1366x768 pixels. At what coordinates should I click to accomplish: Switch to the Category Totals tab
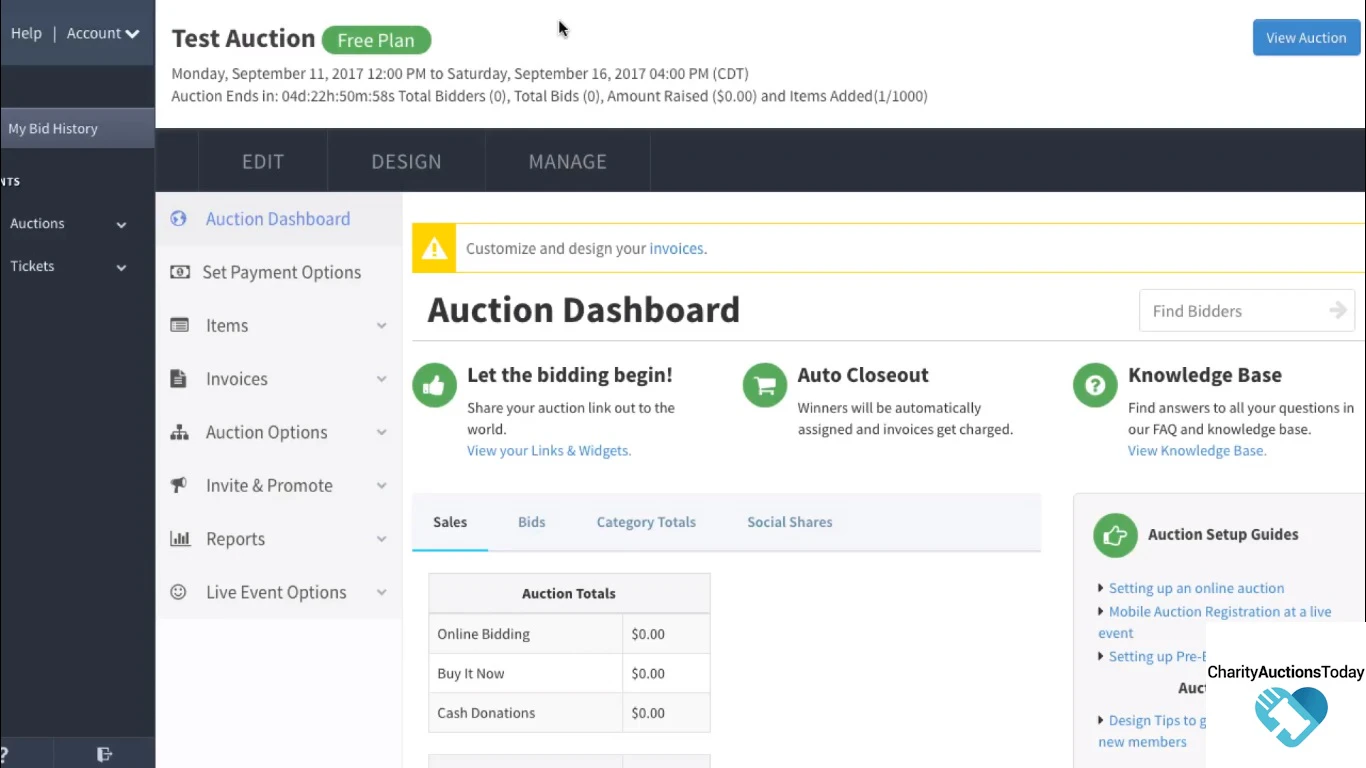[x=646, y=522]
